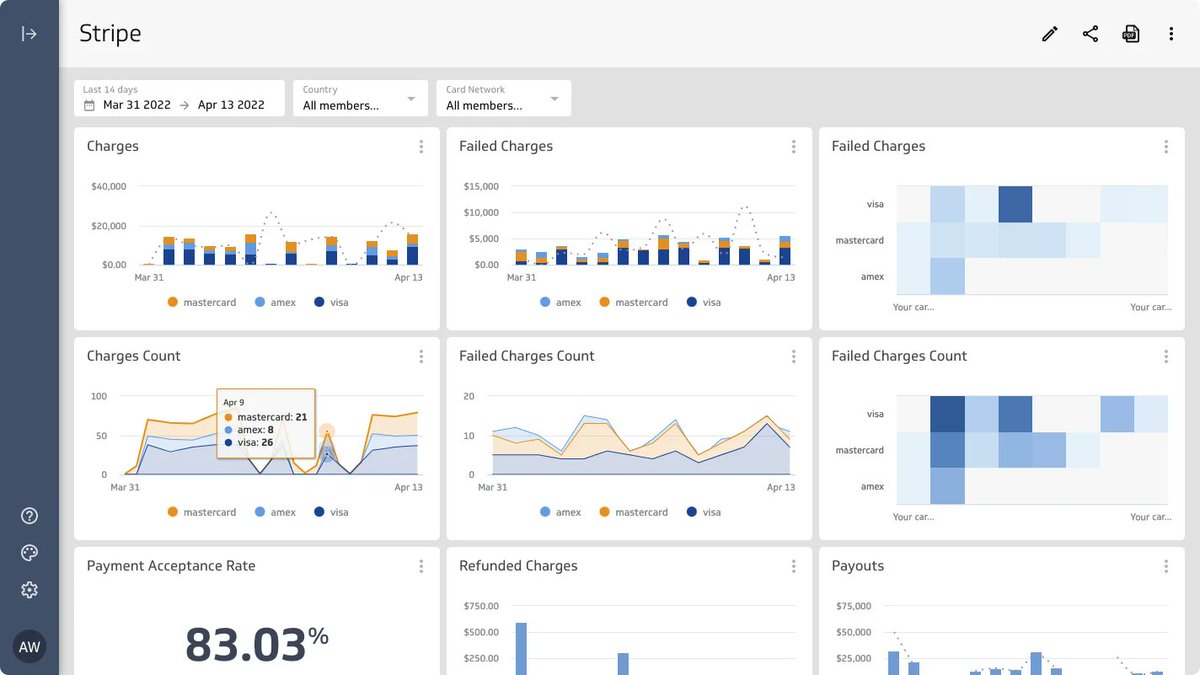The height and width of the screenshot is (675, 1200).
Task: Open the AW user avatar
Action: pyautogui.click(x=29, y=647)
